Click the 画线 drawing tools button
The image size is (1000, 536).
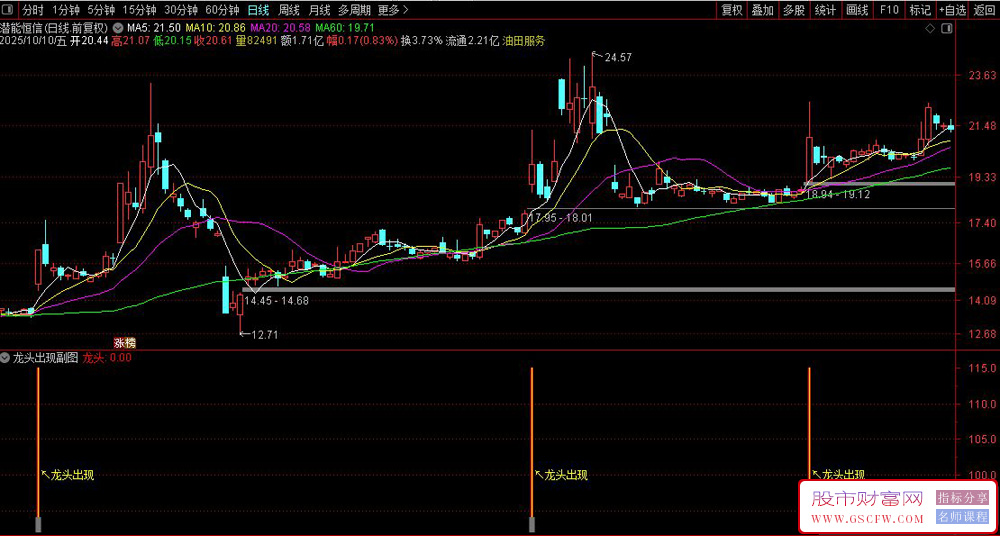tap(856, 10)
